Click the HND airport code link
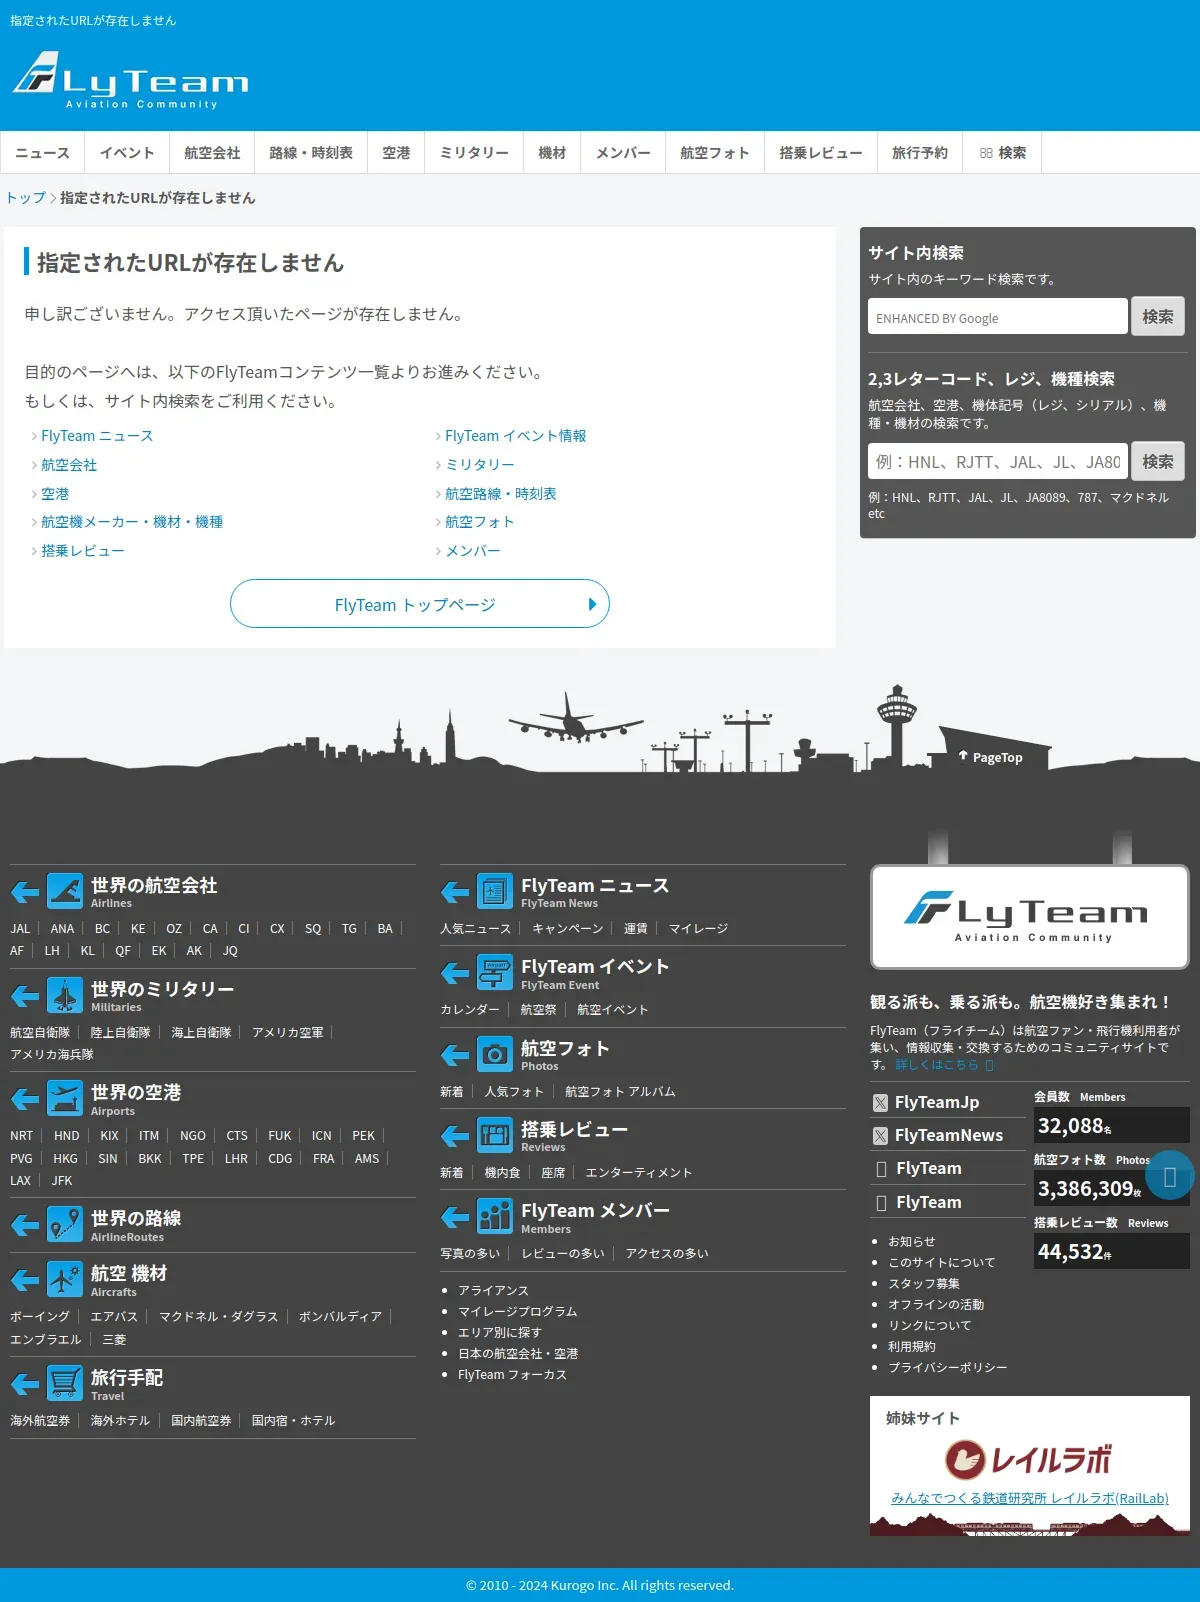Image resolution: width=1200 pixels, height=1602 pixels. coord(66,1136)
